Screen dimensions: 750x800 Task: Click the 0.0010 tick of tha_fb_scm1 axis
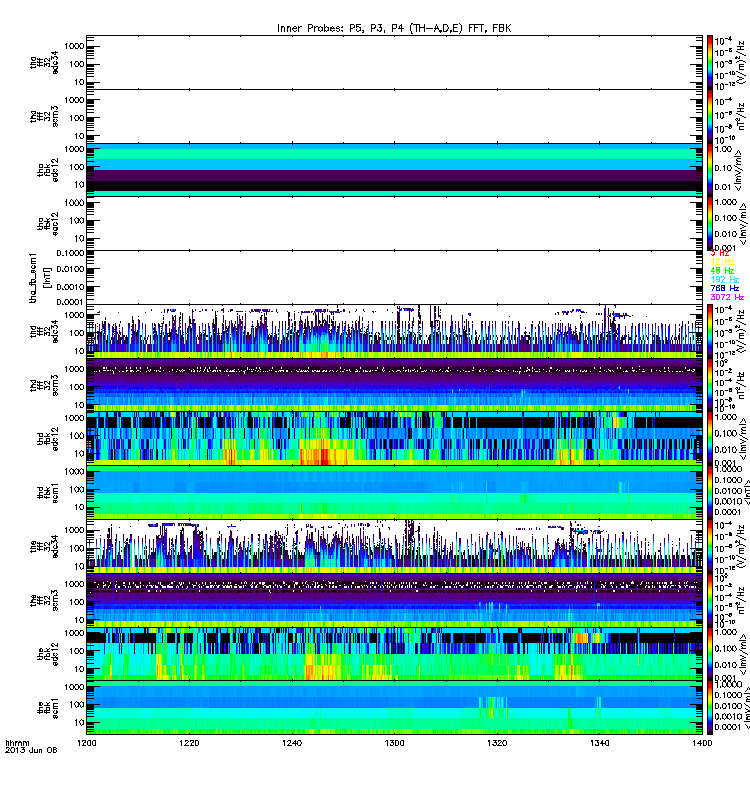70,287
